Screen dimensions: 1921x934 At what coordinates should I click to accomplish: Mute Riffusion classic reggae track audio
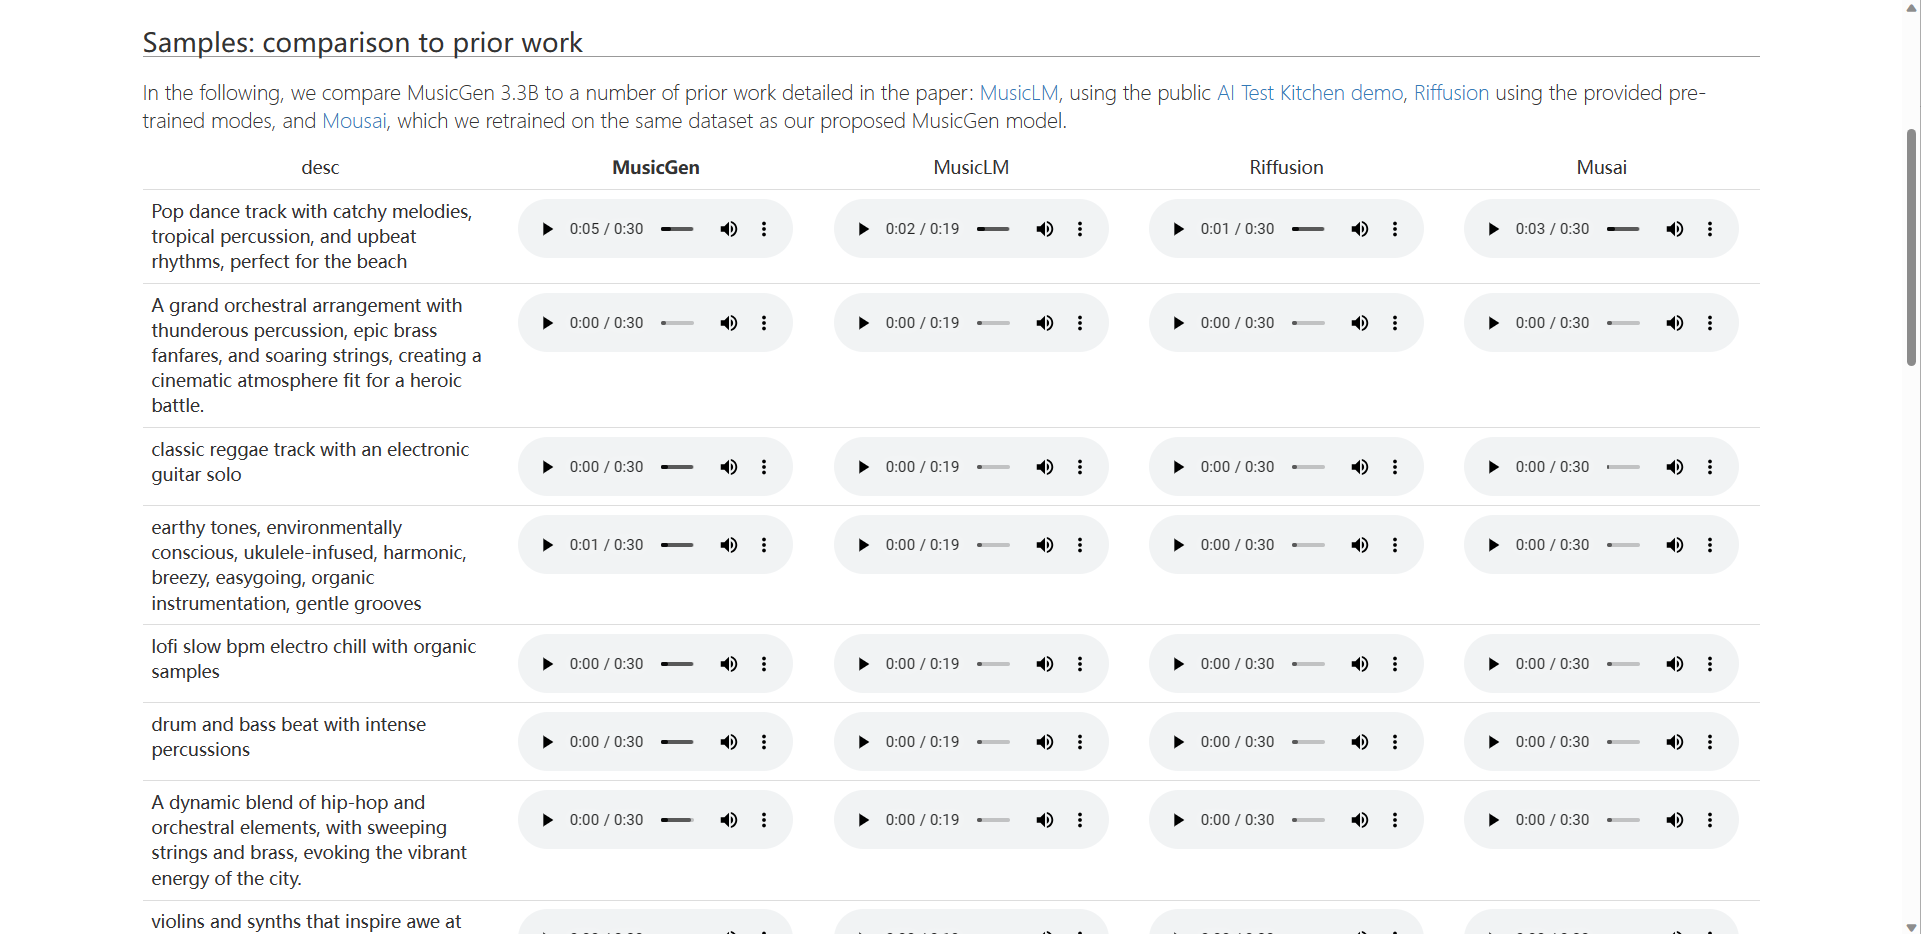1360,467
